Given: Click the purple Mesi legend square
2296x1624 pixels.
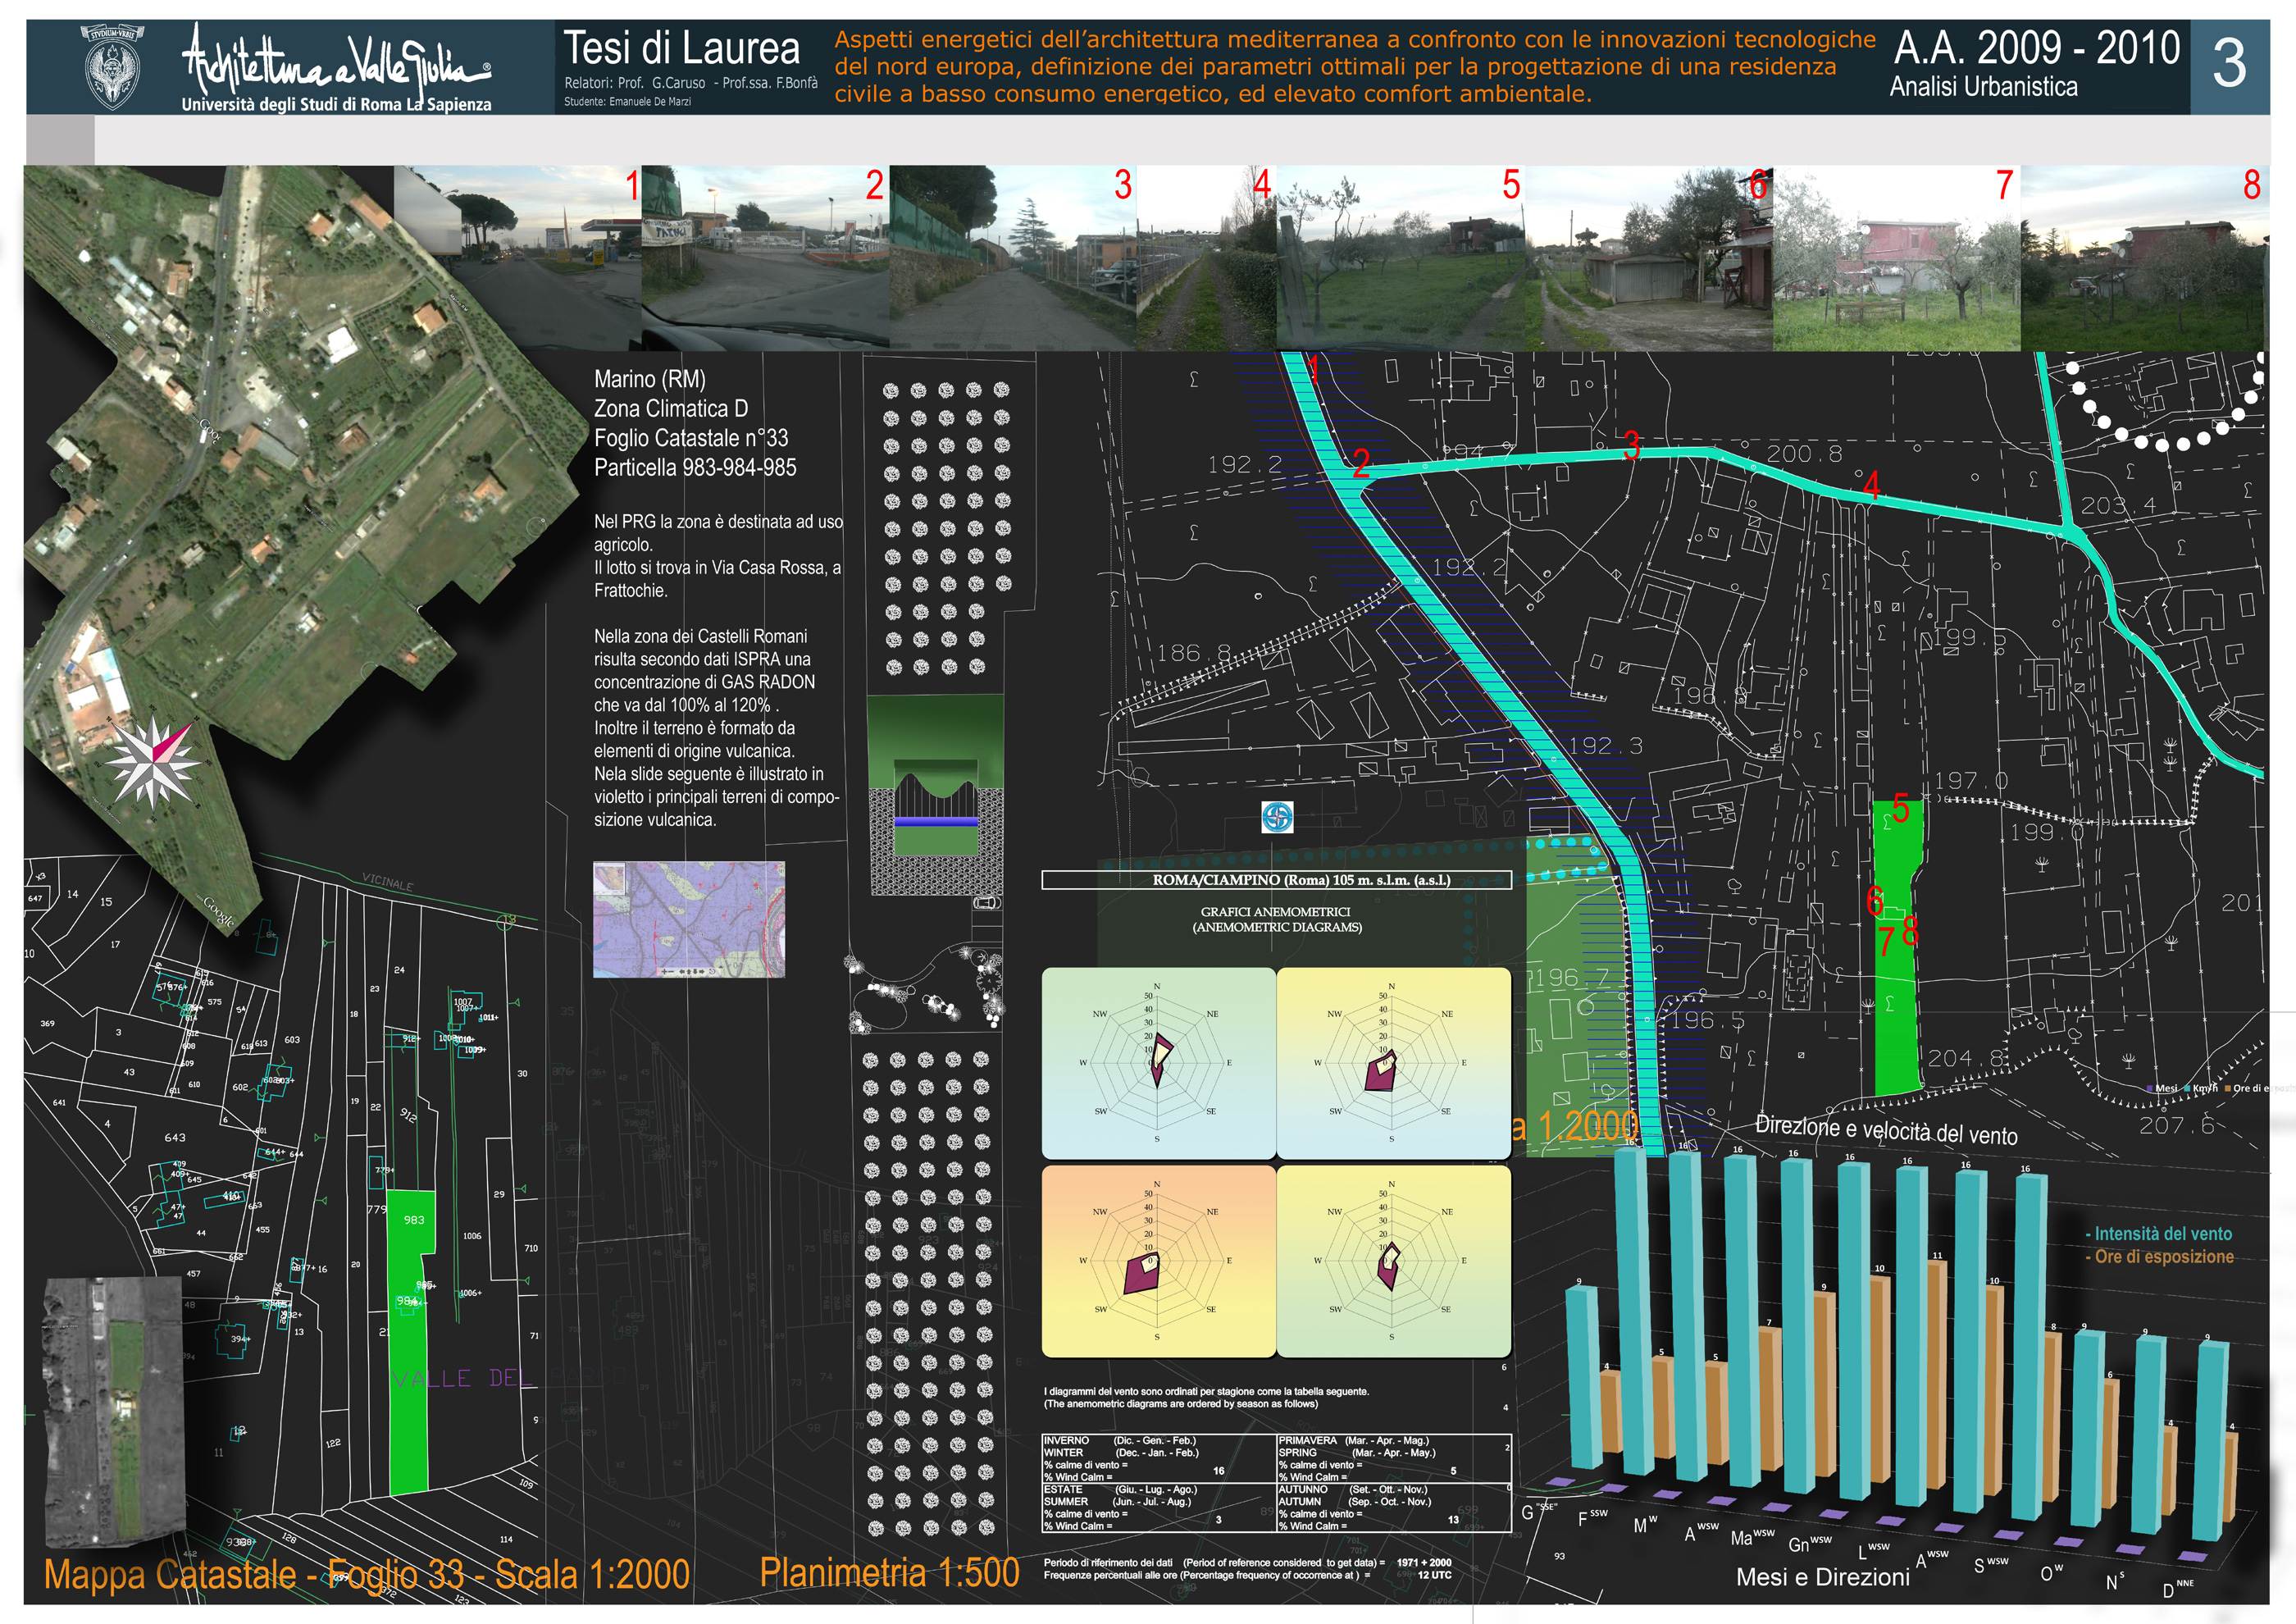Looking at the screenshot, I should (2150, 1088).
